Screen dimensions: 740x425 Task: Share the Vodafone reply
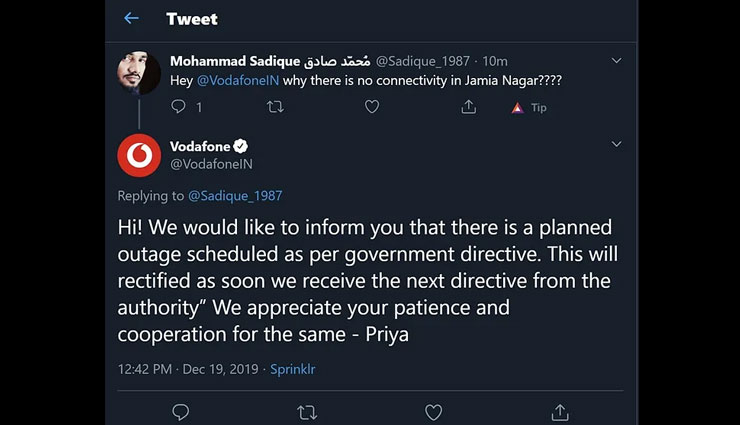pyautogui.click(x=560, y=411)
